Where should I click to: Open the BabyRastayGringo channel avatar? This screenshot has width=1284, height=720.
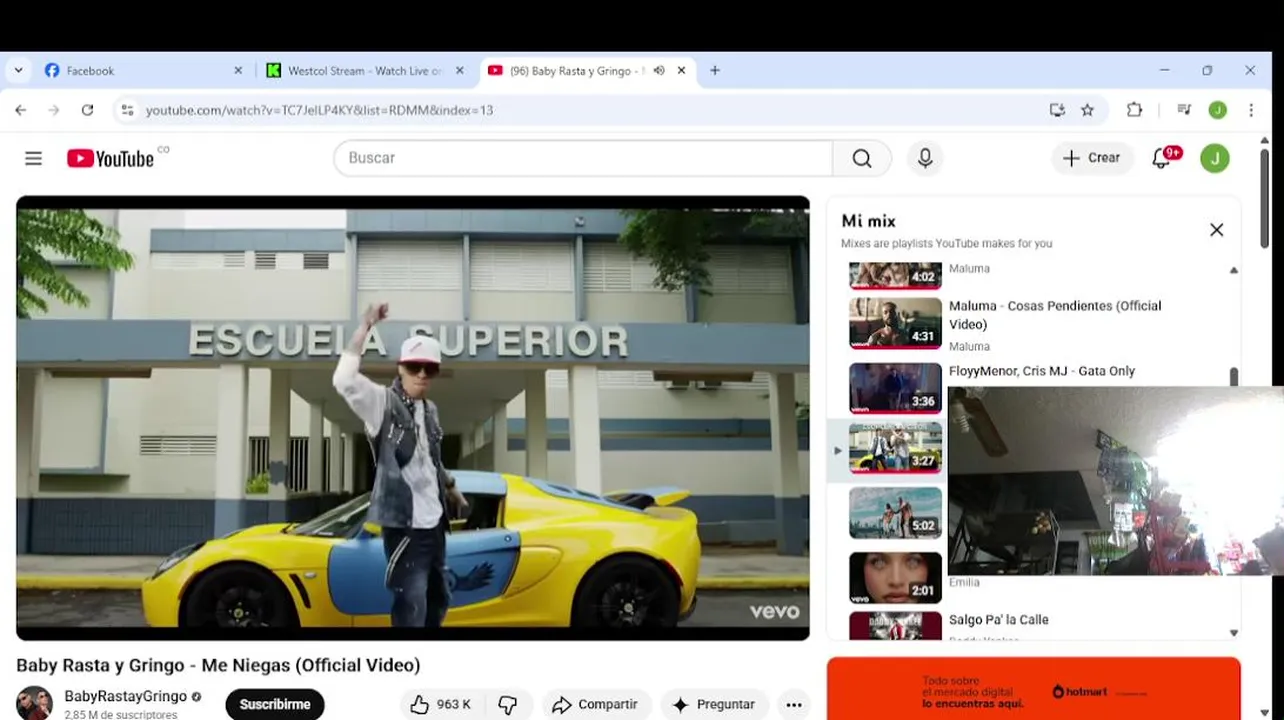(34, 704)
